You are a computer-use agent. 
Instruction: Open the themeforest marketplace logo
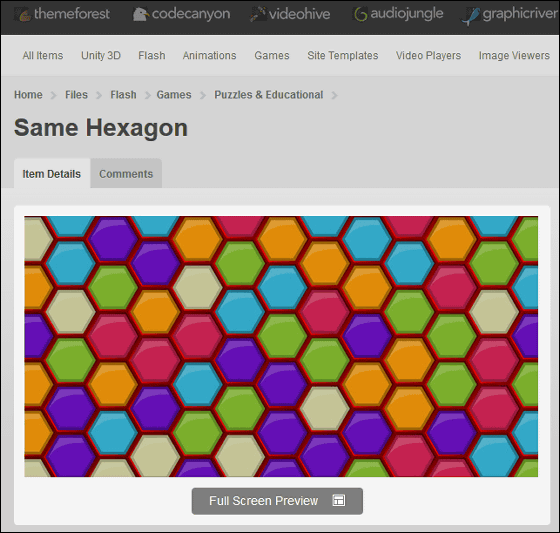tap(62, 14)
